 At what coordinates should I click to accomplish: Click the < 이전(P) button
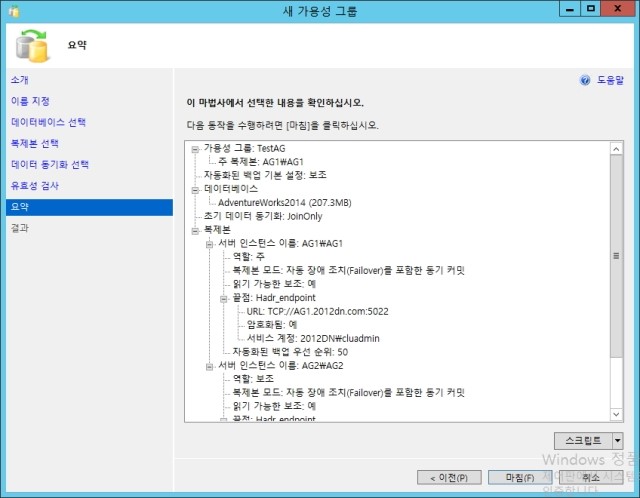coord(449,478)
